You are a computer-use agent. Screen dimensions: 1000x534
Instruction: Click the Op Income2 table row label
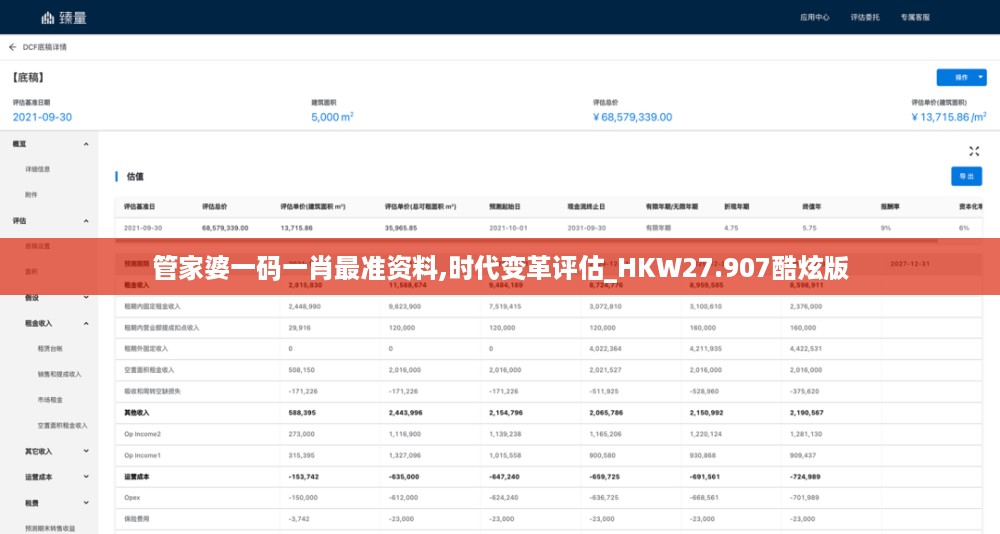142,434
